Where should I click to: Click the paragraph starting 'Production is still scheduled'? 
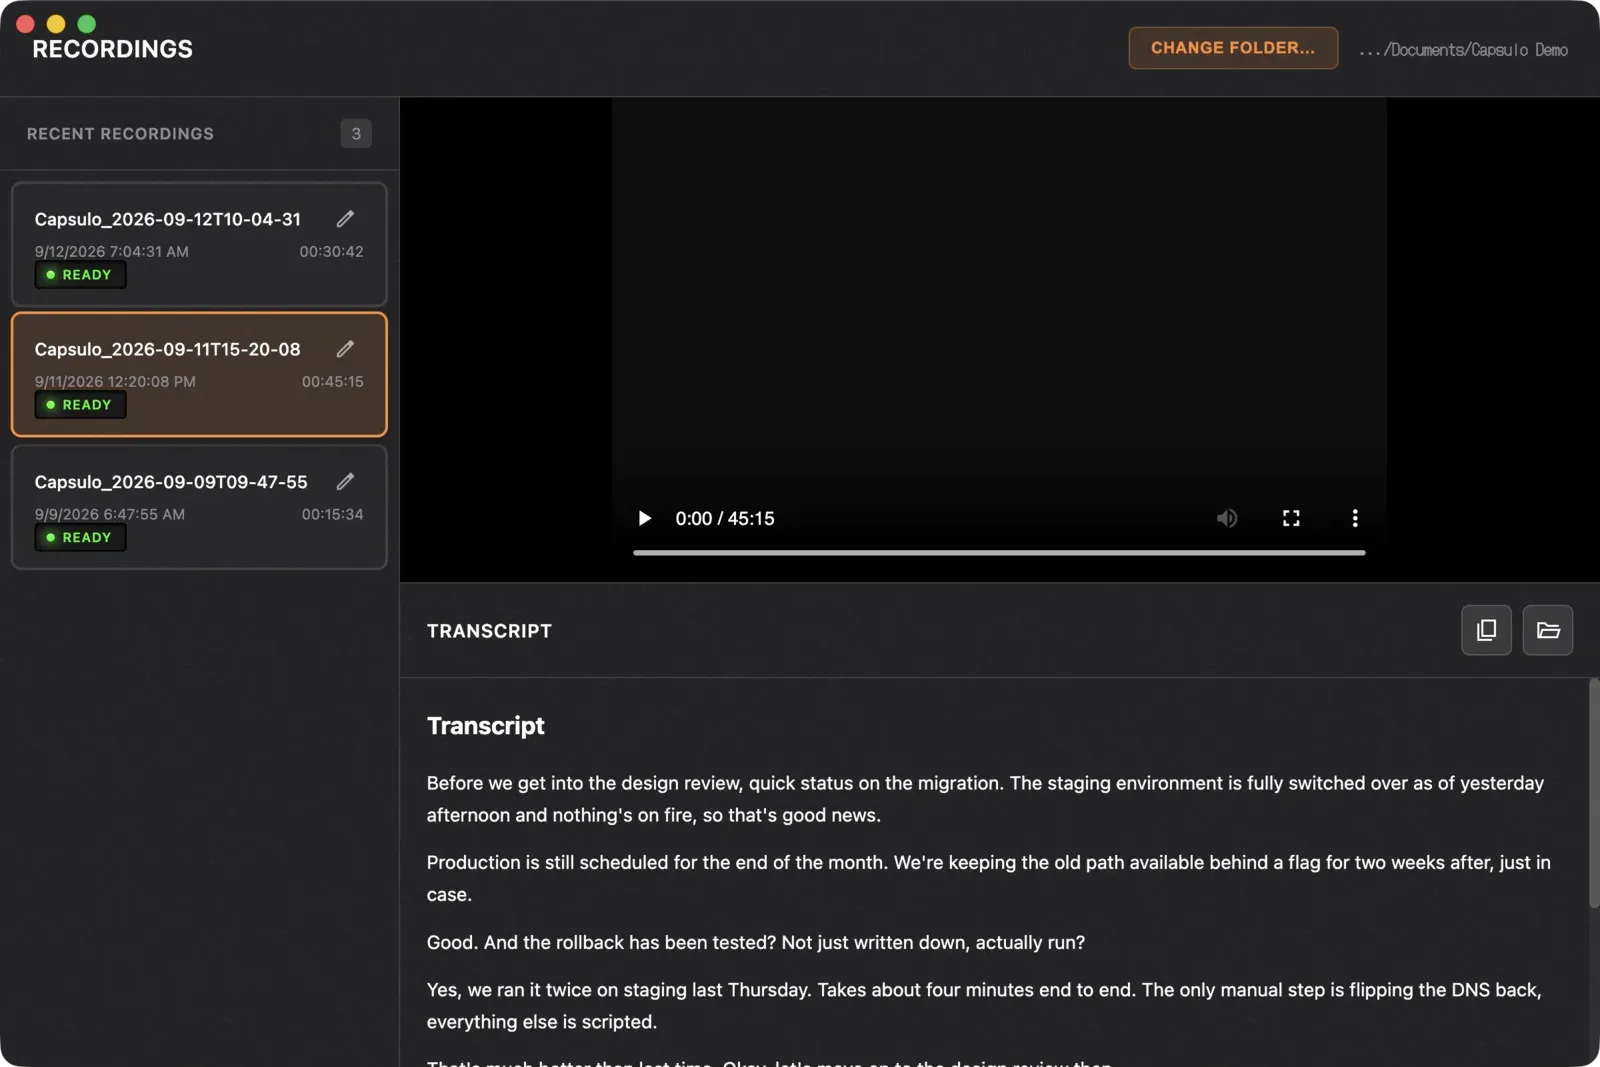tap(989, 878)
